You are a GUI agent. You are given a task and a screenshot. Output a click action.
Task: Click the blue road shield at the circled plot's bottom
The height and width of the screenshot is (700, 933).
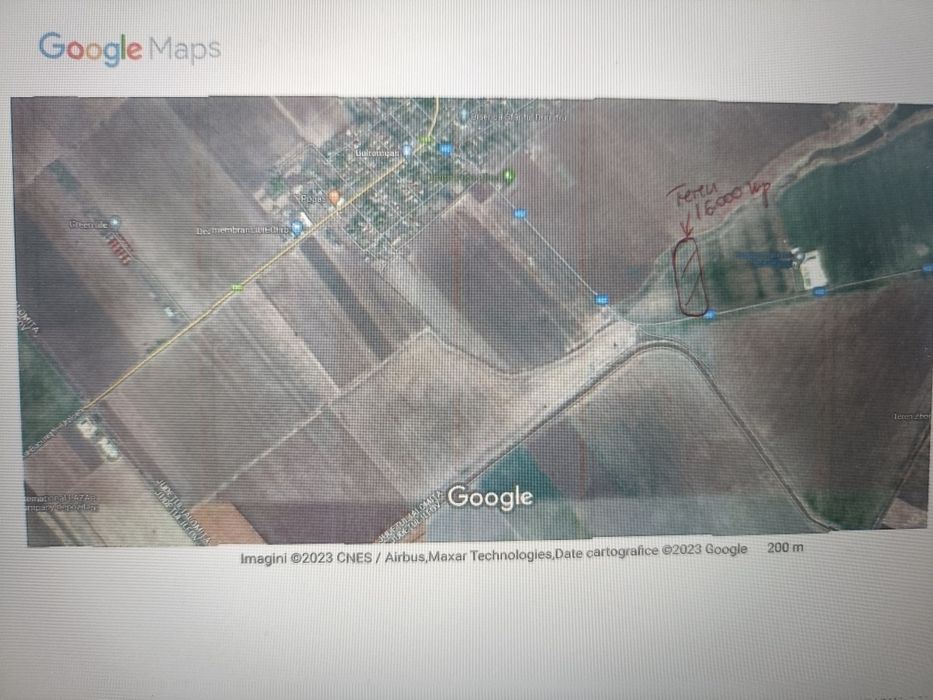coord(709,315)
